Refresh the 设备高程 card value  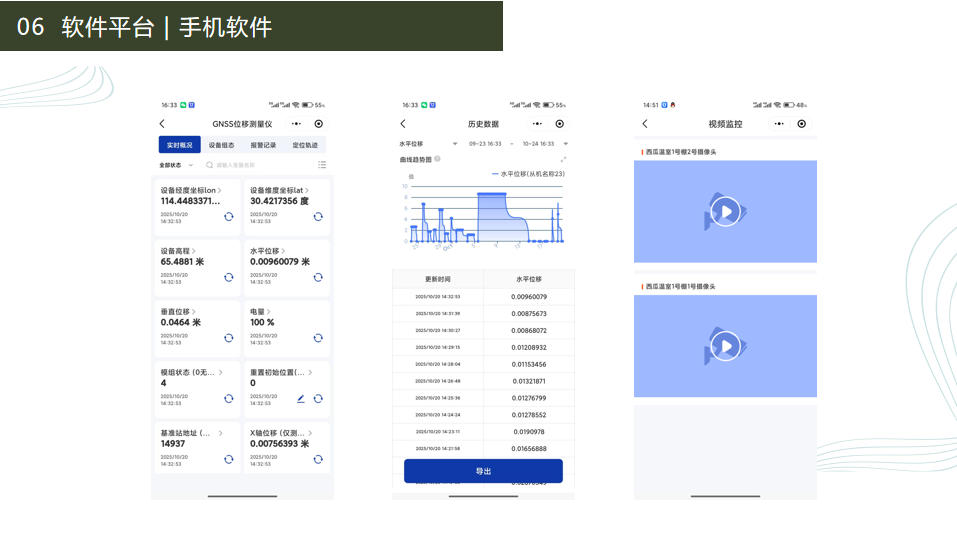228,277
